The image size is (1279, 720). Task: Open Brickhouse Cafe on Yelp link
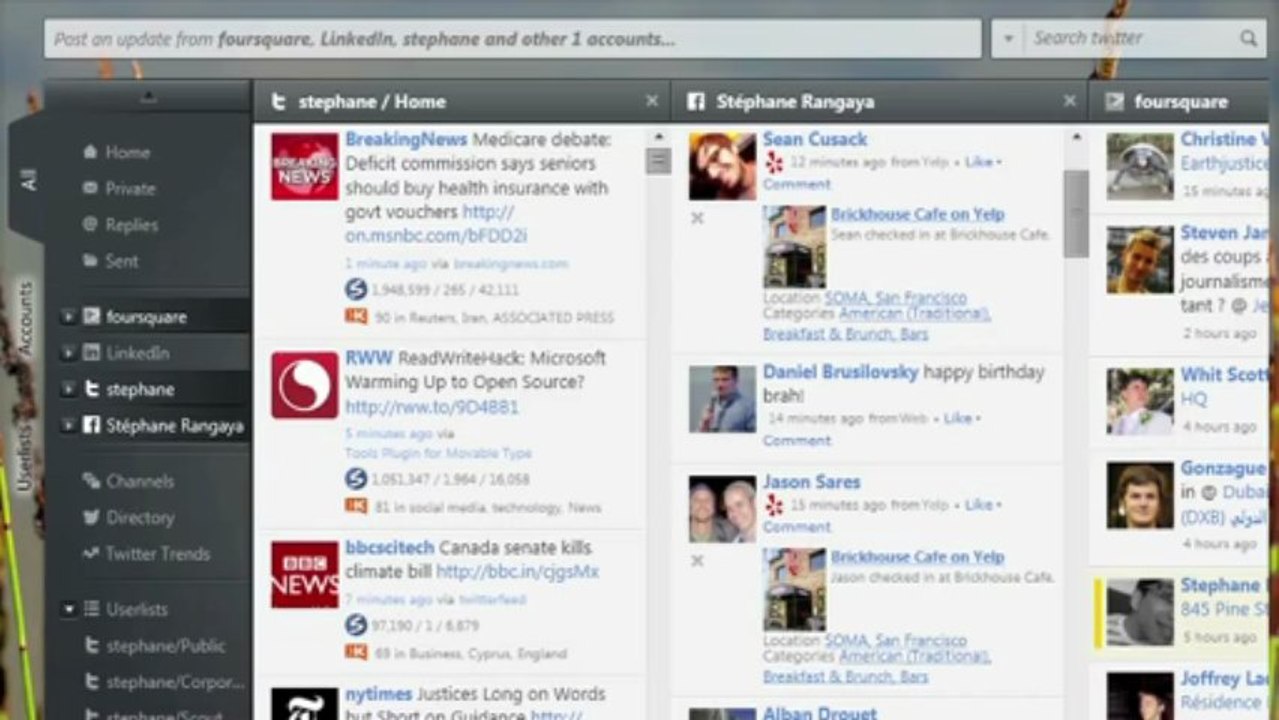tap(917, 214)
